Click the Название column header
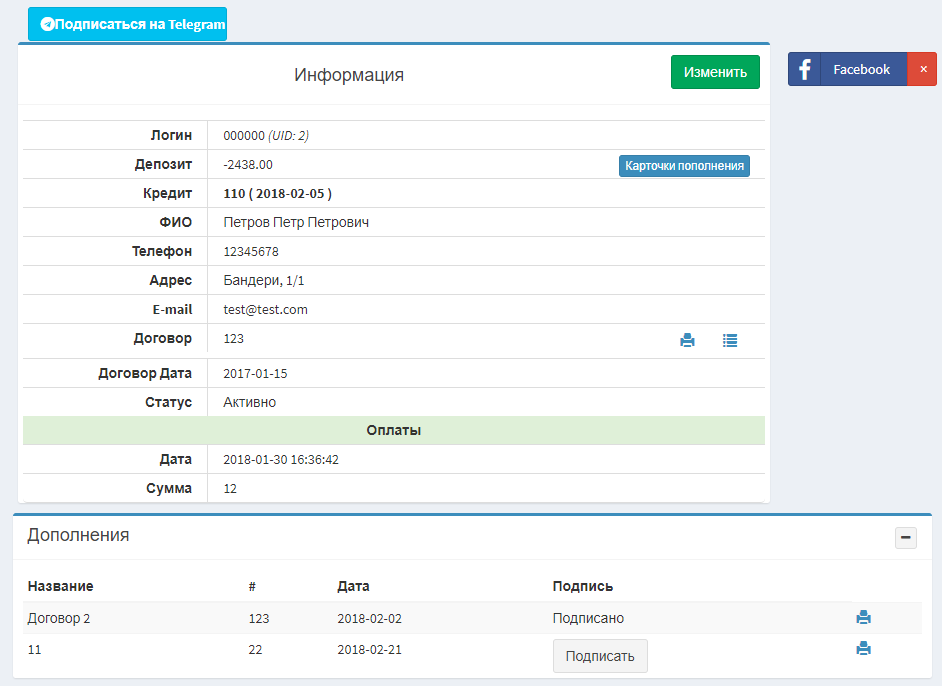 (x=60, y=587)
